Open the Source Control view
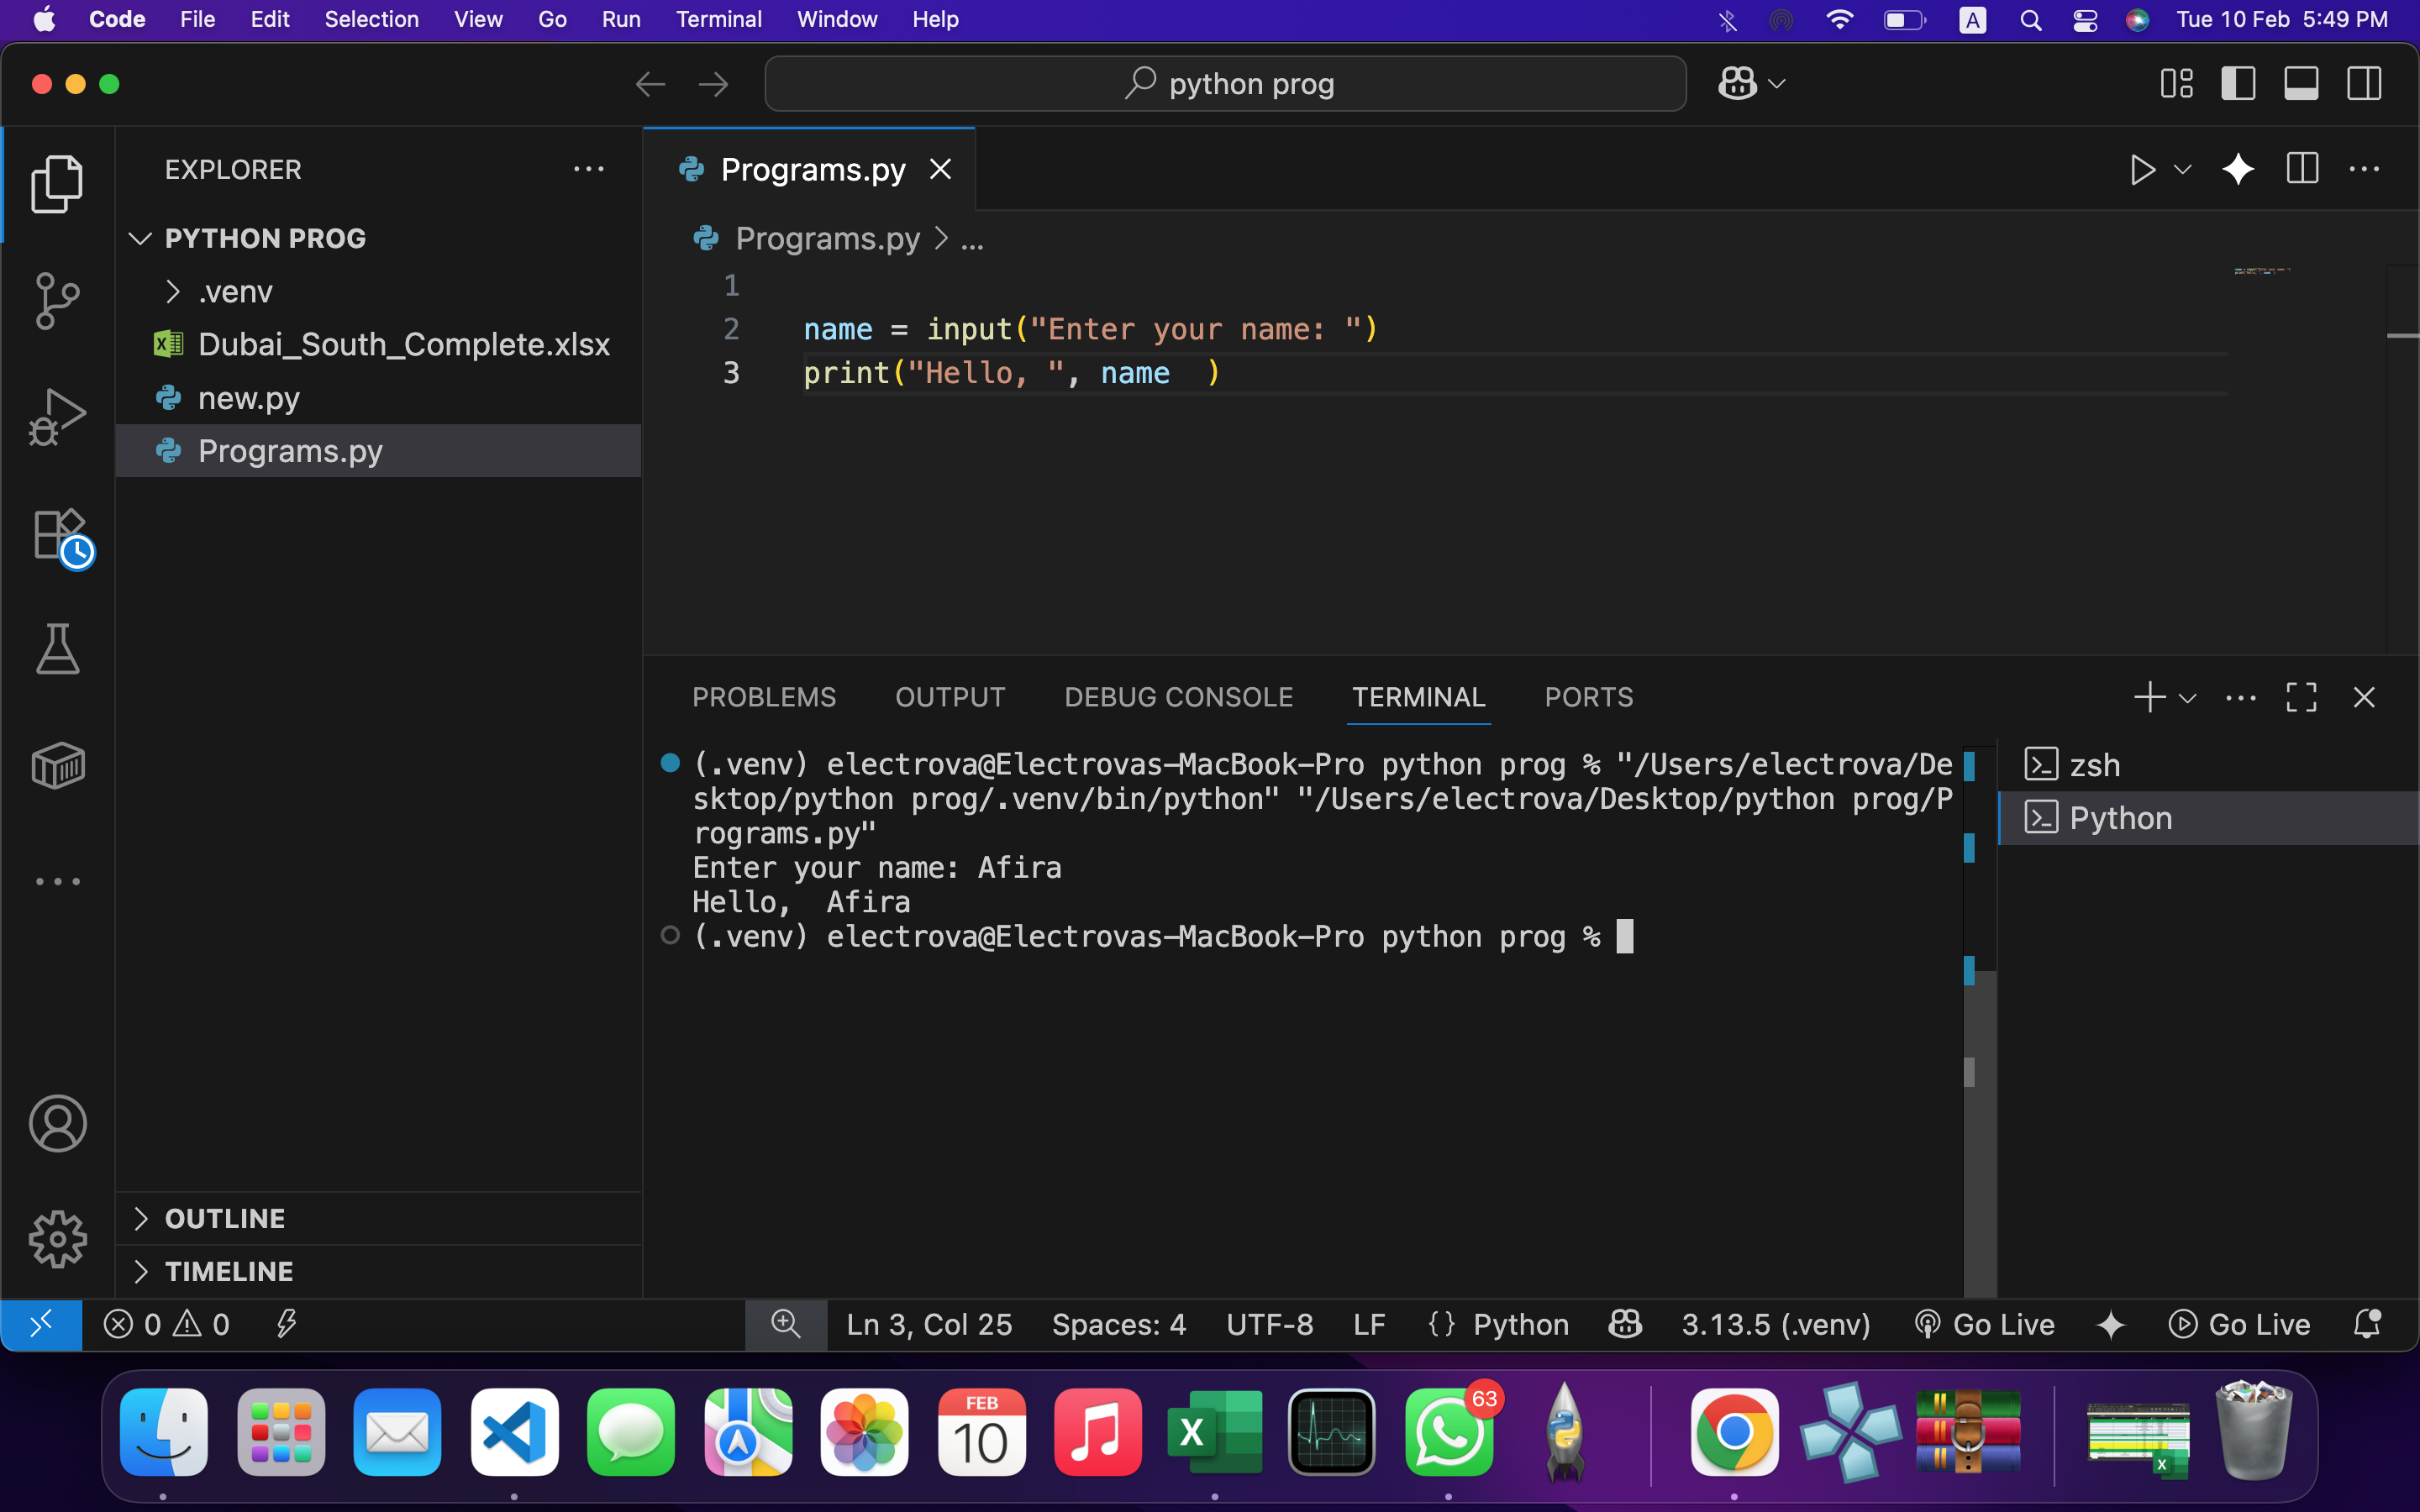 [x=57, y=300]
